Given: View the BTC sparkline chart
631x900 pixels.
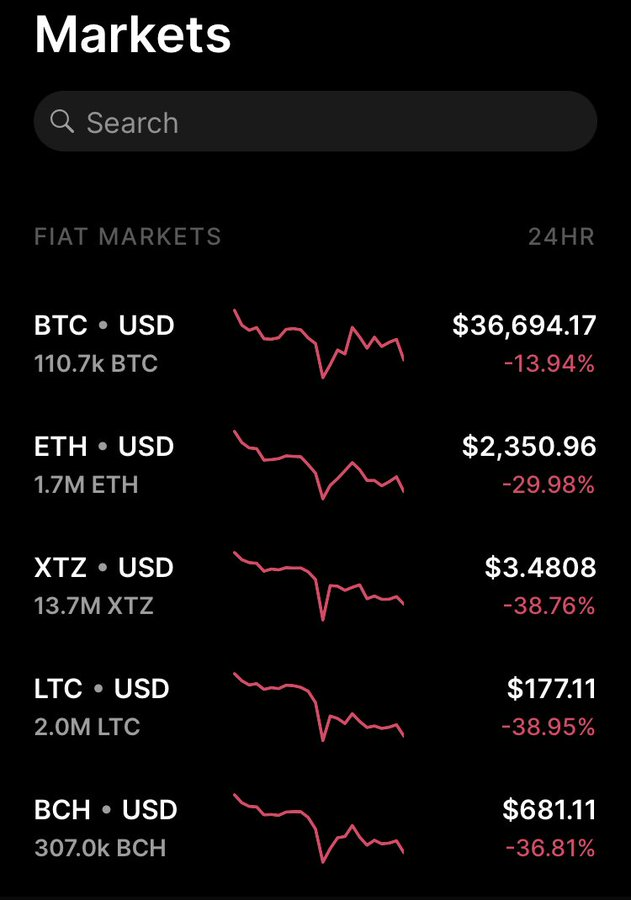Looking at the screenshot, I should click(x=319, y=343).
